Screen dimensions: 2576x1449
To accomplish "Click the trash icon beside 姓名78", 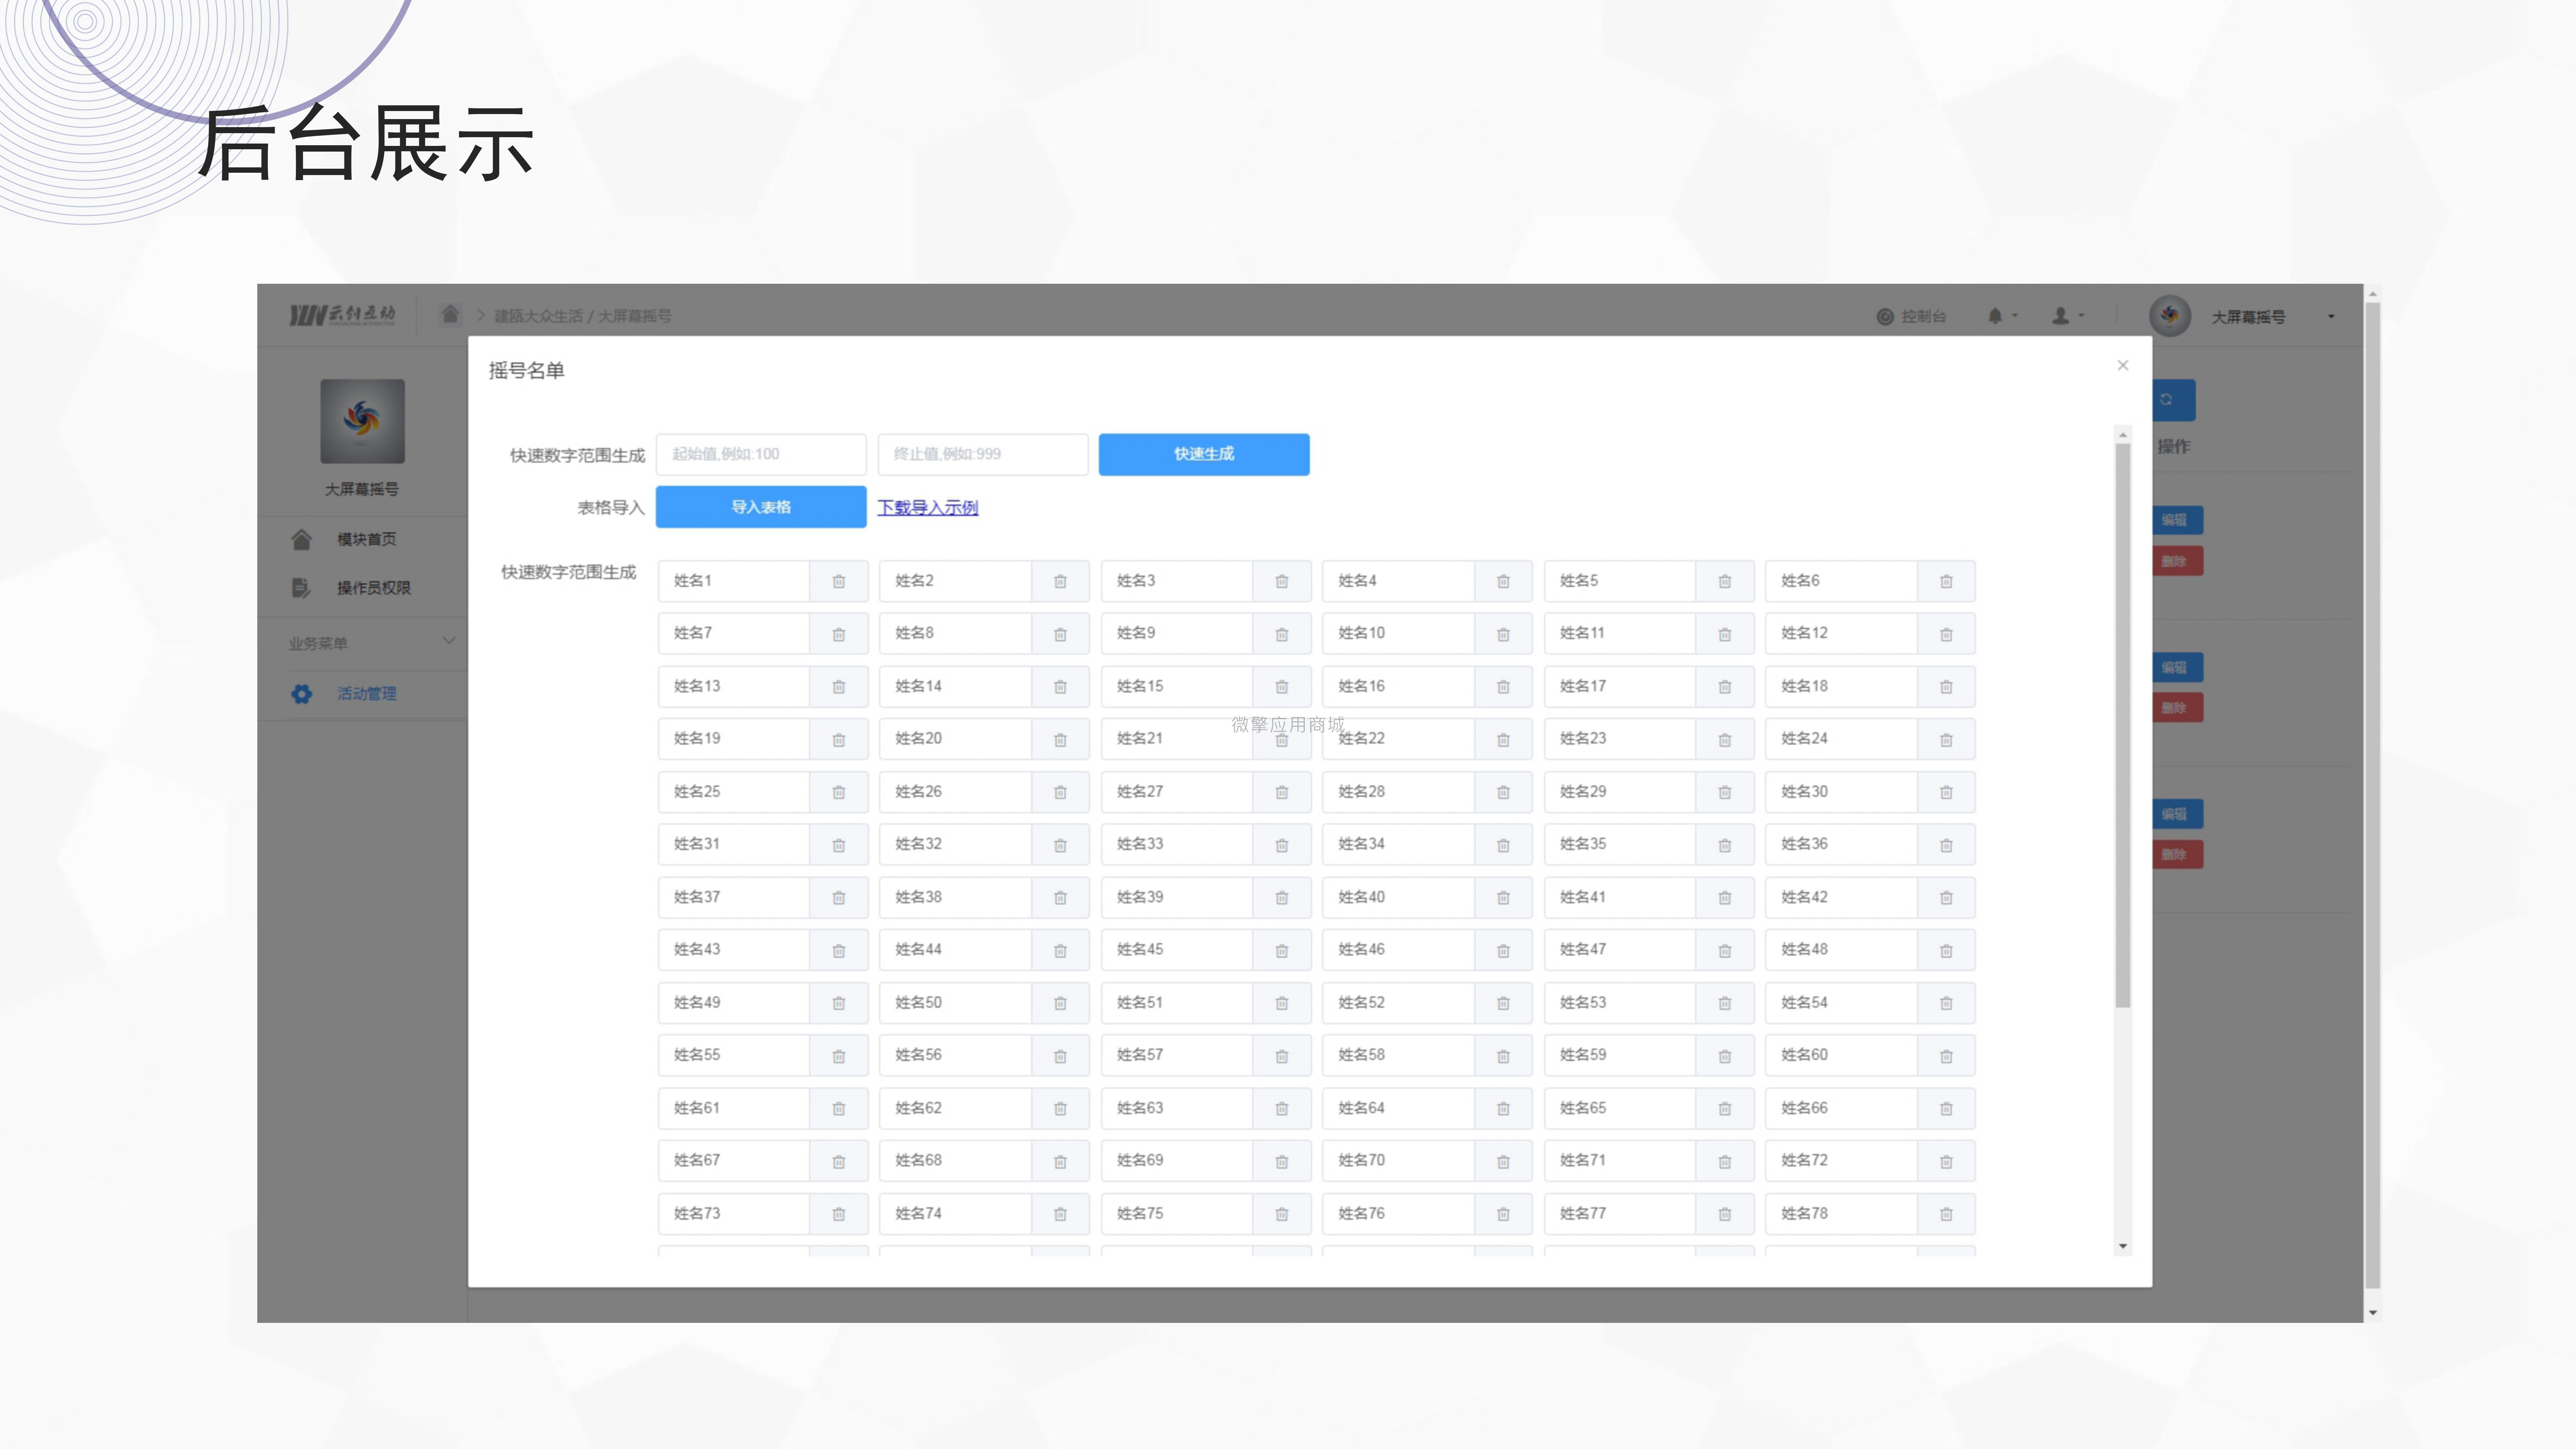I will 1946,1214.
